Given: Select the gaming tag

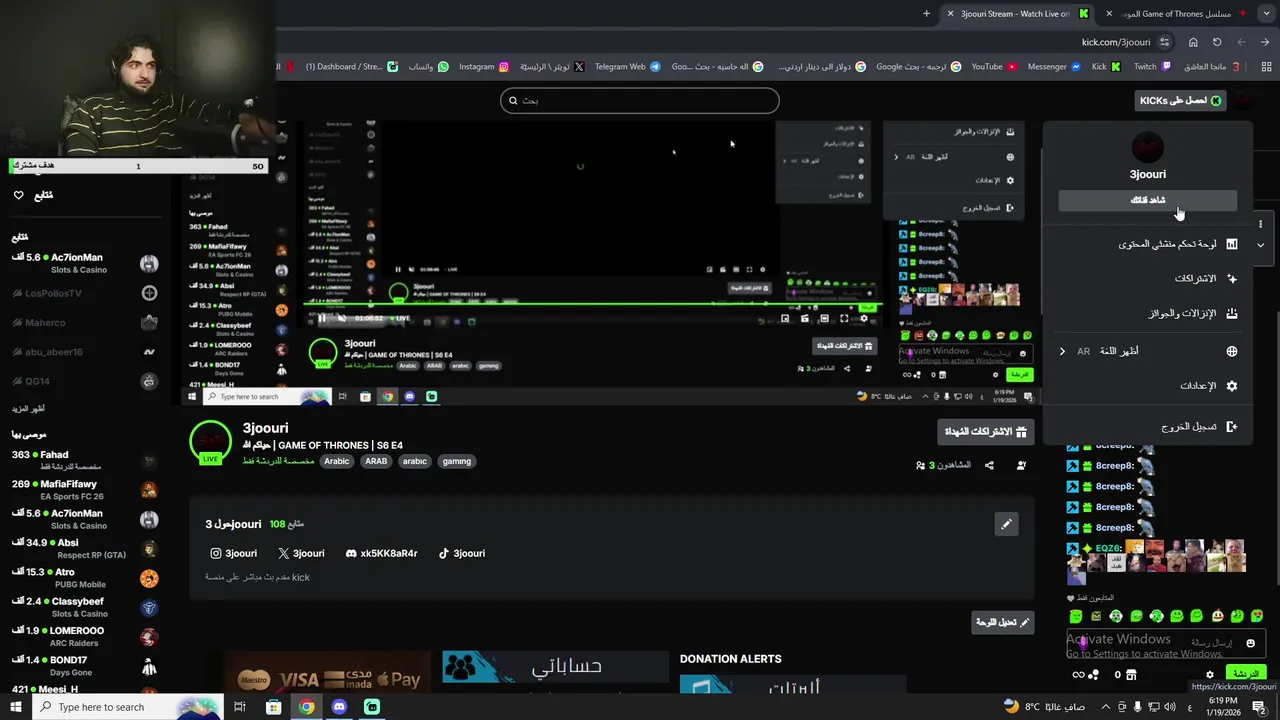Looking at the screenshot, I should coord(457,461).
